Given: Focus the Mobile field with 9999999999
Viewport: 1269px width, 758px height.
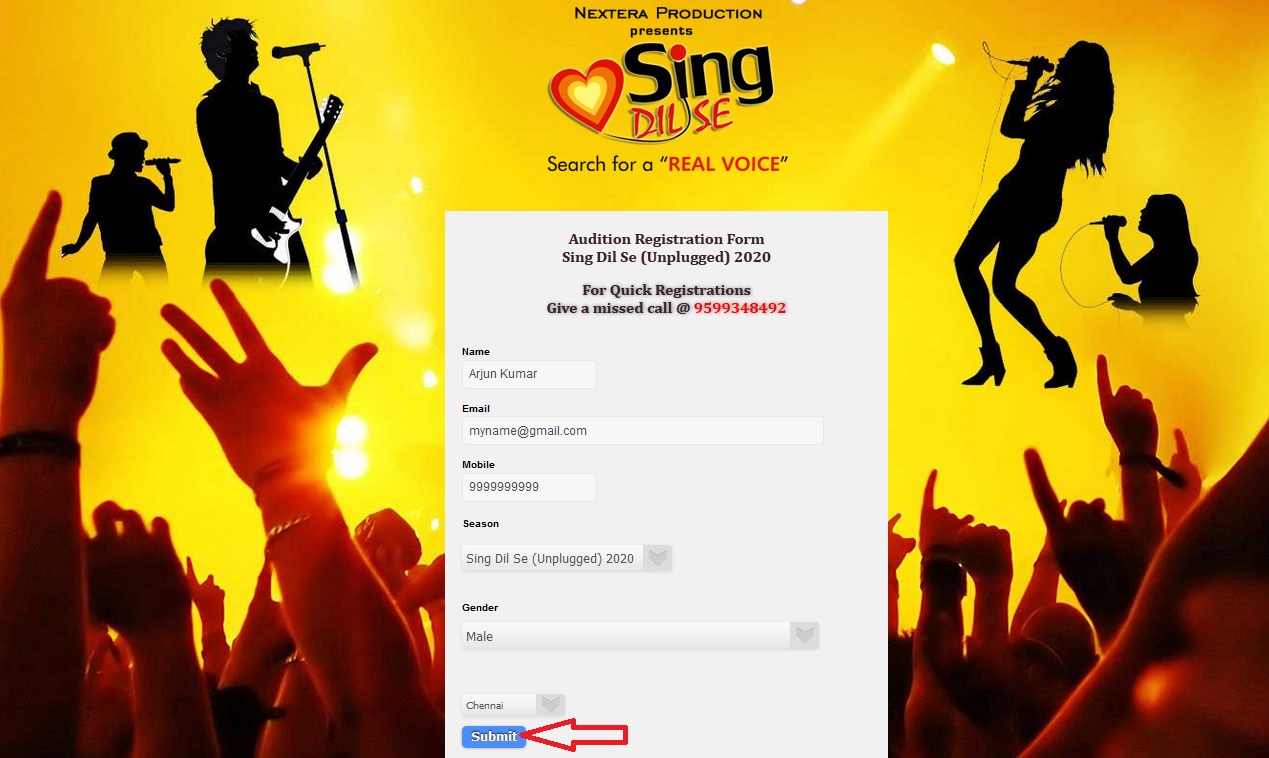Looking at the screenshot, I should coord(529,487).
